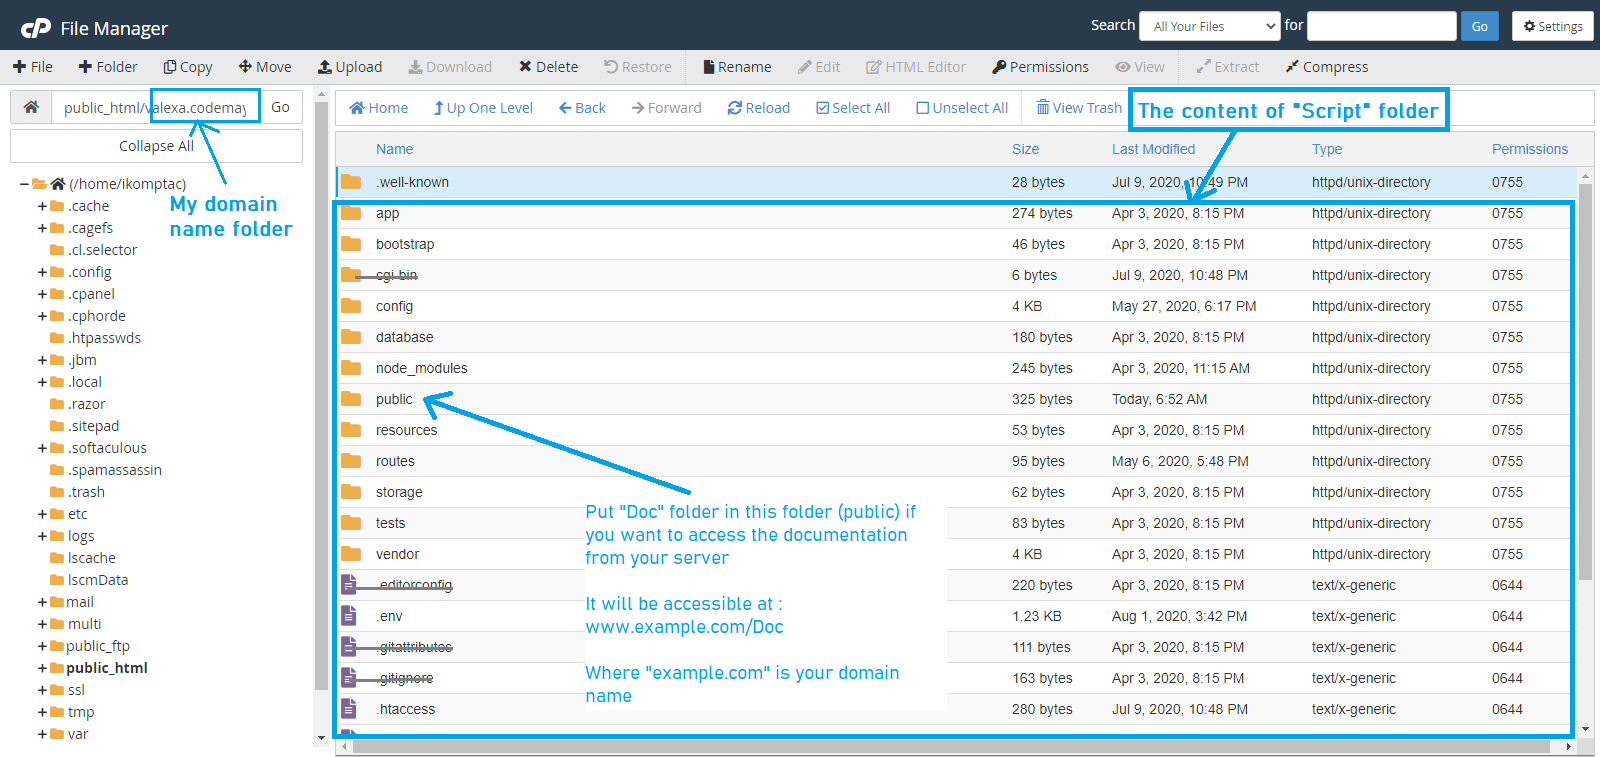The image size is (1600, 757).
Task: Click the search text input field
Action: coord(1381,26)
